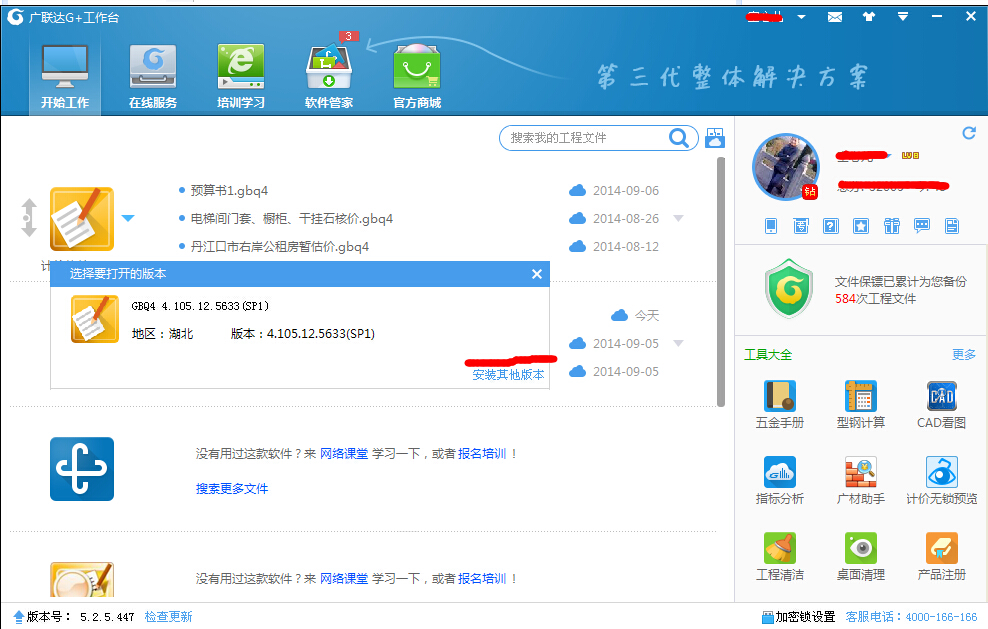Viewport: 988px width, 629px height.
Task: Close the 选择要打开的版本 dialog
Action: tap(537, 274)
